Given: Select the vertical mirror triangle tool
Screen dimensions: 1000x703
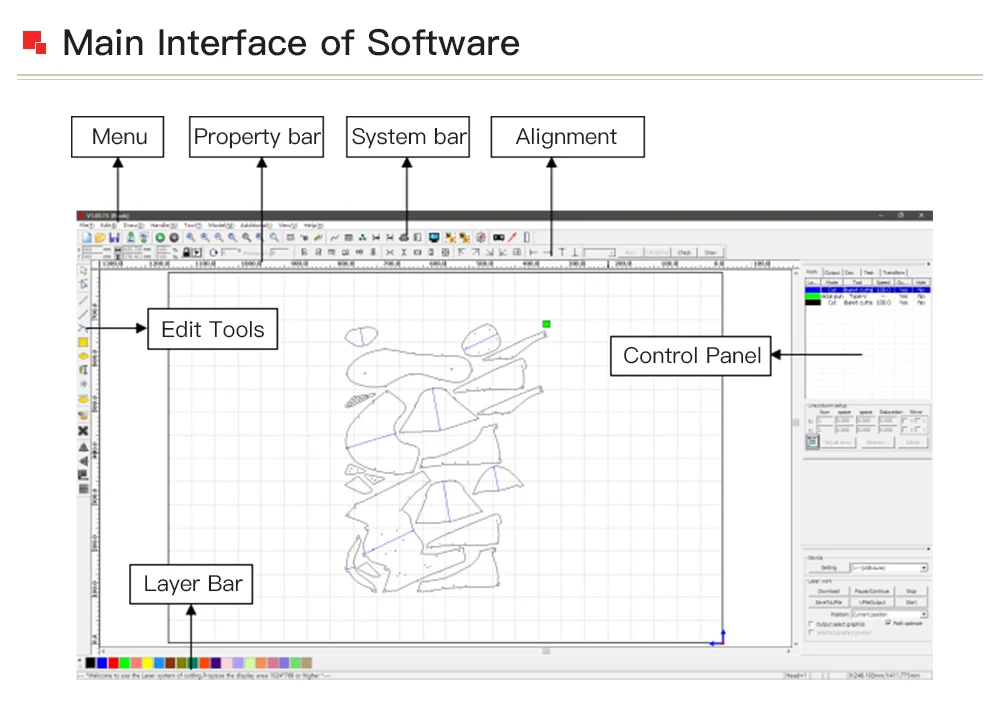Looking at the screenshot, I should point(83,447).
